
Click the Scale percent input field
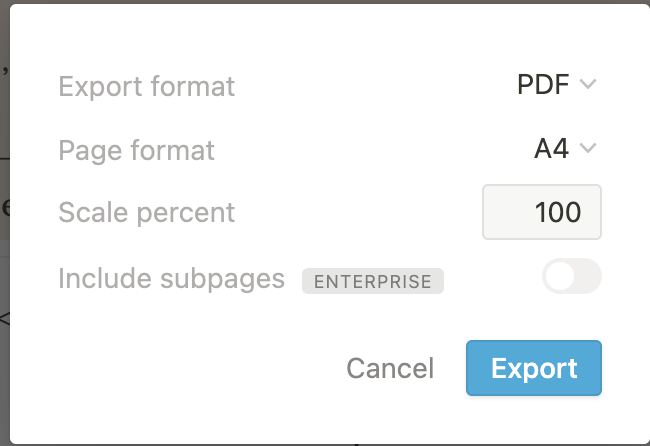click(541, 212)
